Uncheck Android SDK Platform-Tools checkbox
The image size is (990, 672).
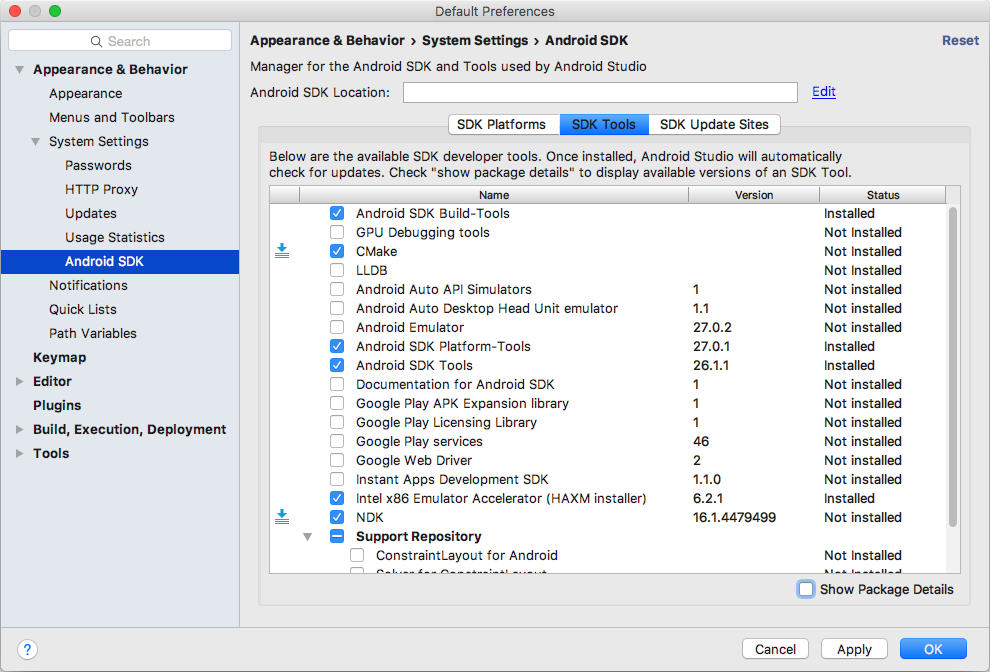pos(337,346)
